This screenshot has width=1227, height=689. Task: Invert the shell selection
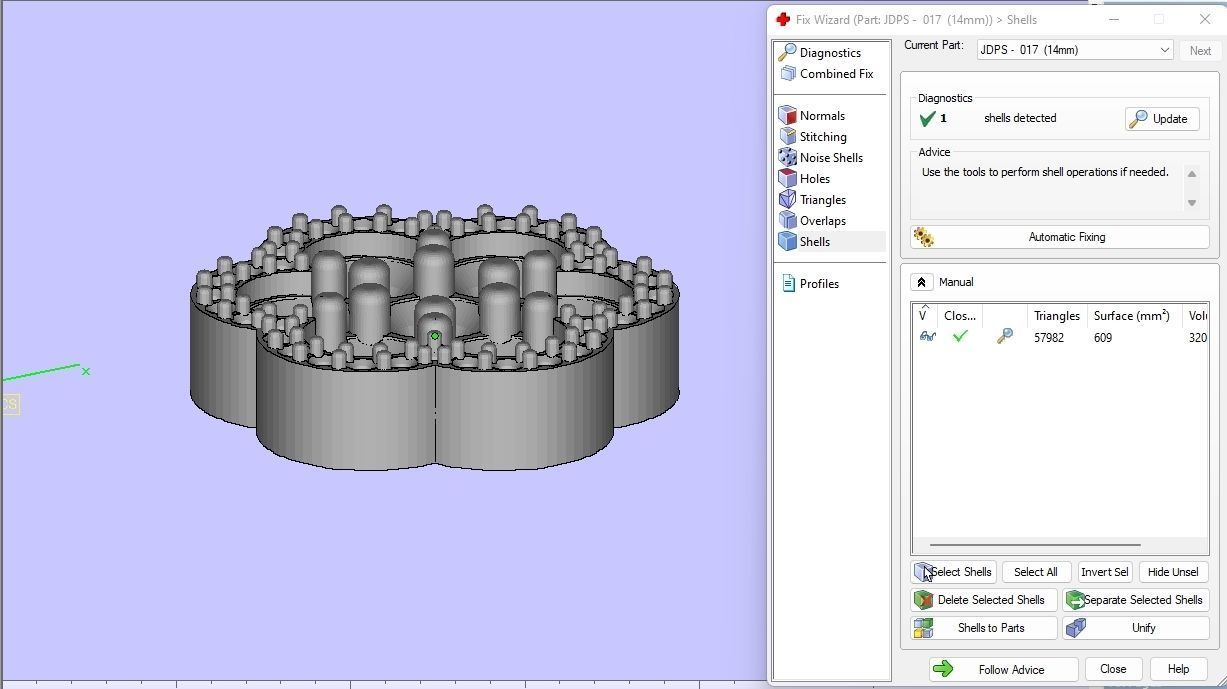1104,572
